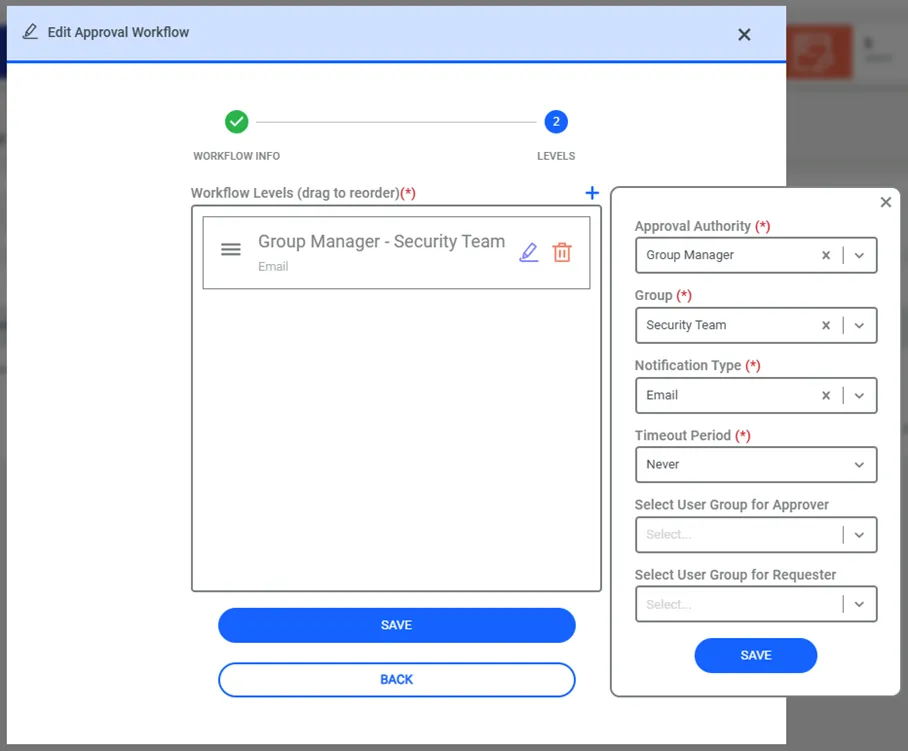
Task: Delete the Group Manager - Security Team level
Action: click(562, 252)
